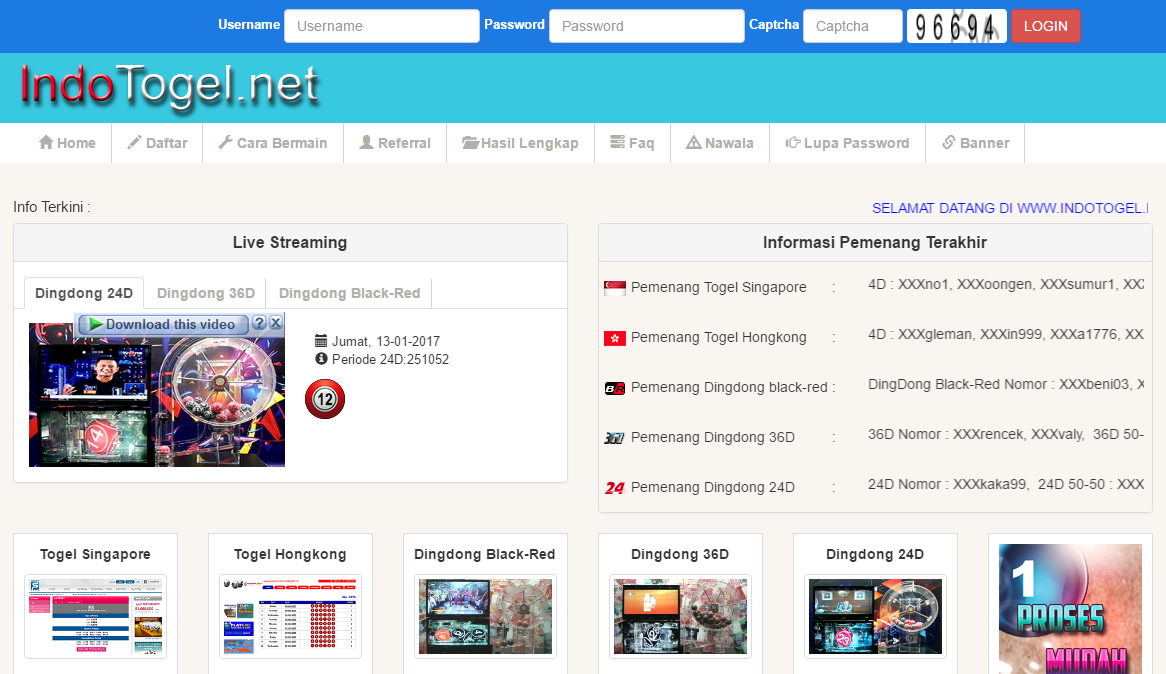Click the Home house icon

coord(46,142)
